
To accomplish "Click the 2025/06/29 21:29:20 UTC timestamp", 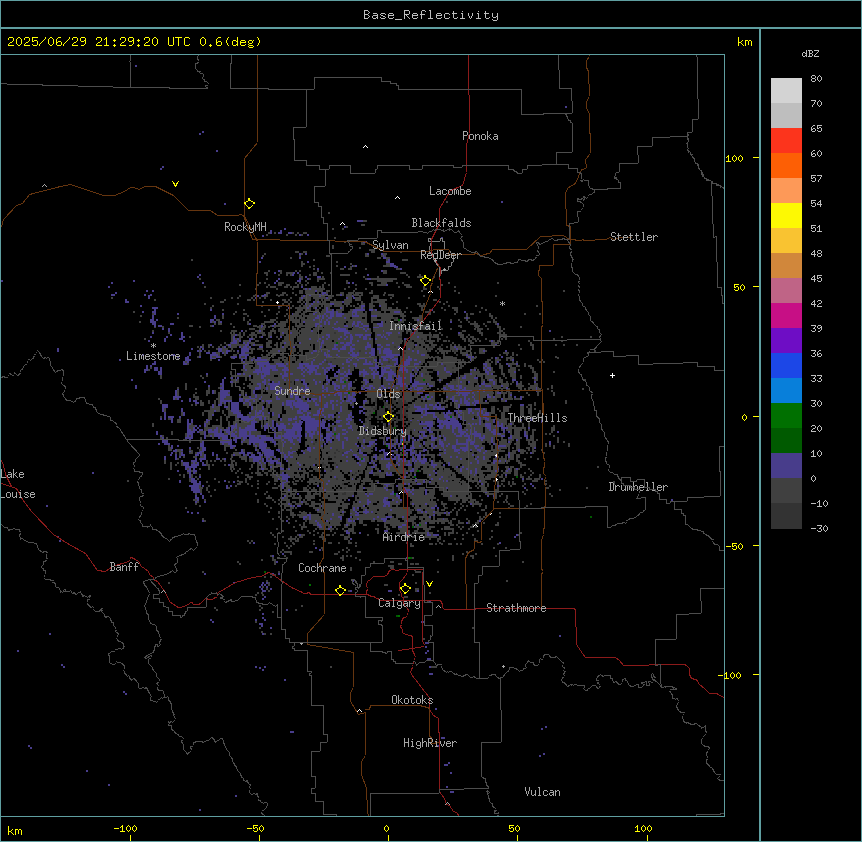I will point(99,42).
